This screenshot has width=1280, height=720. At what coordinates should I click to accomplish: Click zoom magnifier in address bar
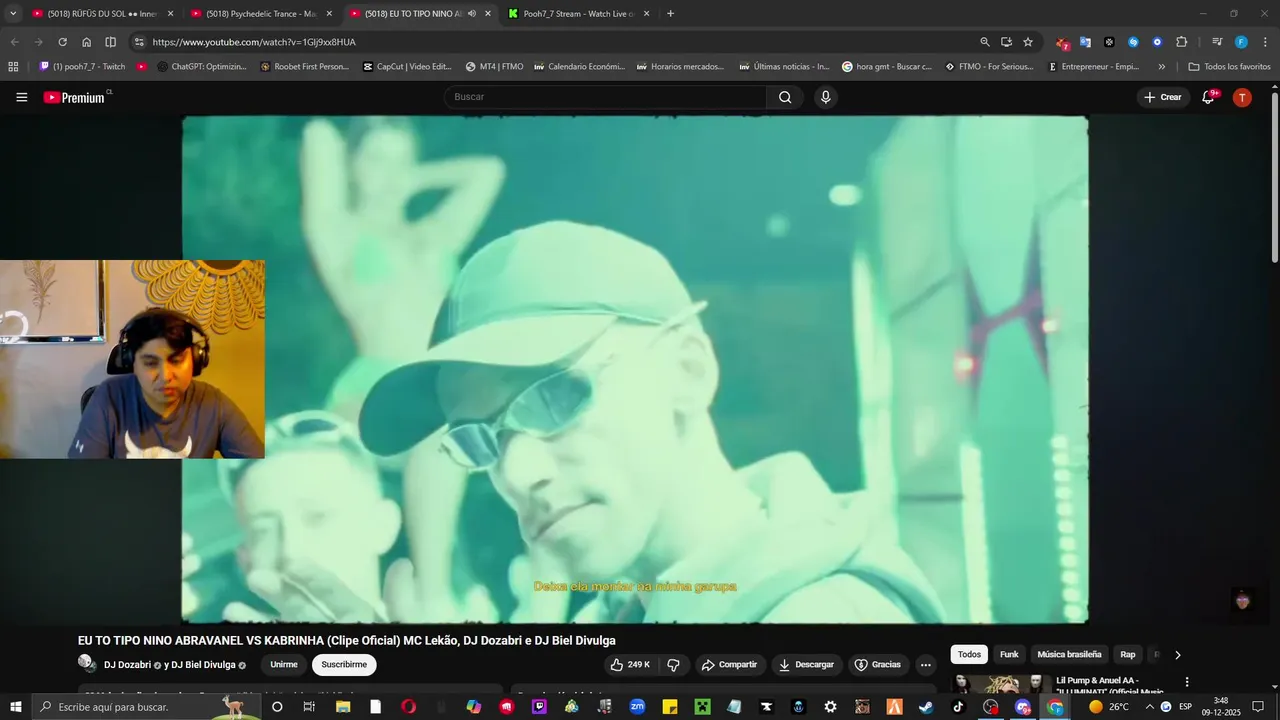[985, 42]
